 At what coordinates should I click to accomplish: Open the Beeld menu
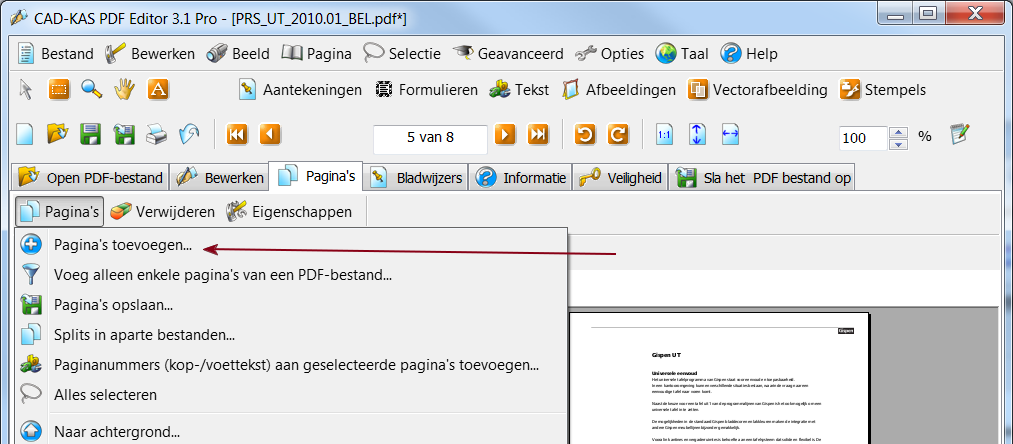point(238,54)
